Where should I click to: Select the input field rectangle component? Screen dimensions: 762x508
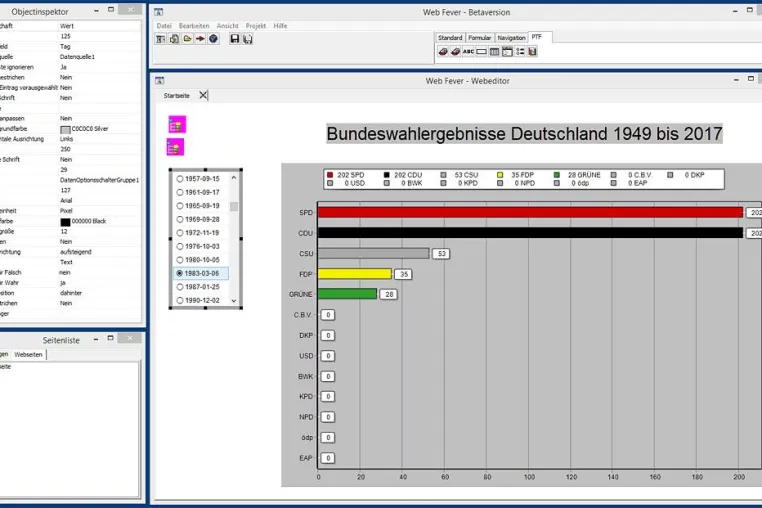[481, 52]
